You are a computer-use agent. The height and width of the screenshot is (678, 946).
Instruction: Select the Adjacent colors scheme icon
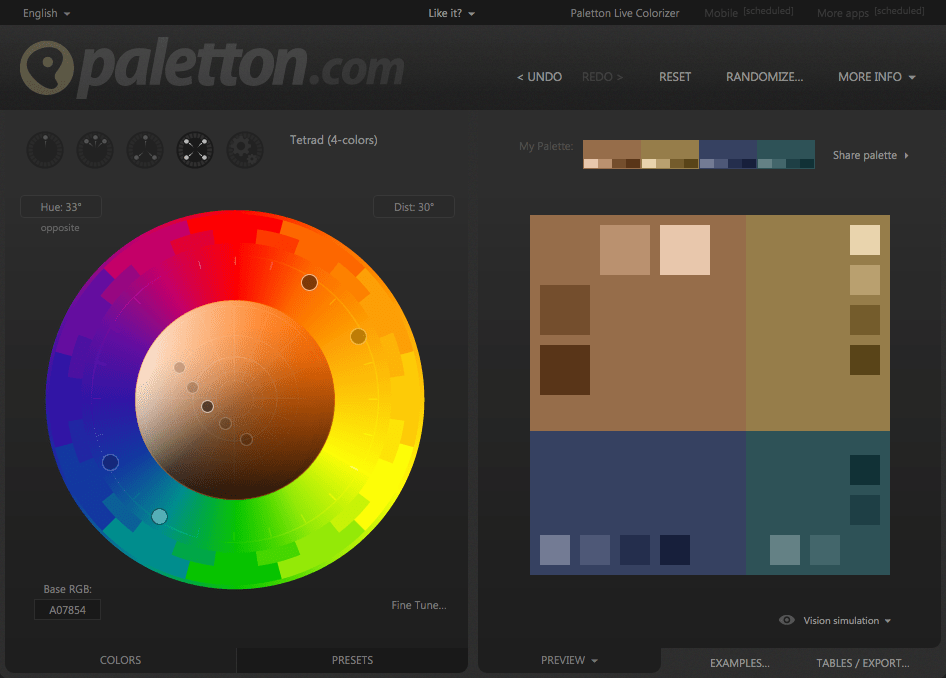[x=95, y=150]
